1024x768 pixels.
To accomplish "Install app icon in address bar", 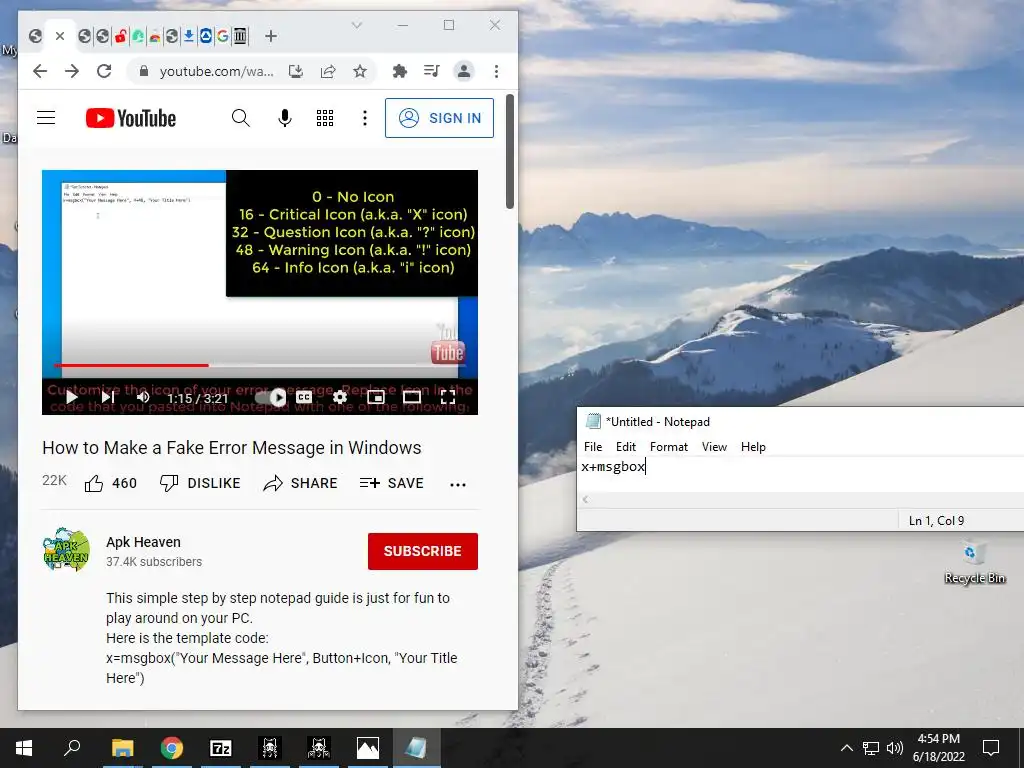I will click(296, 71).
